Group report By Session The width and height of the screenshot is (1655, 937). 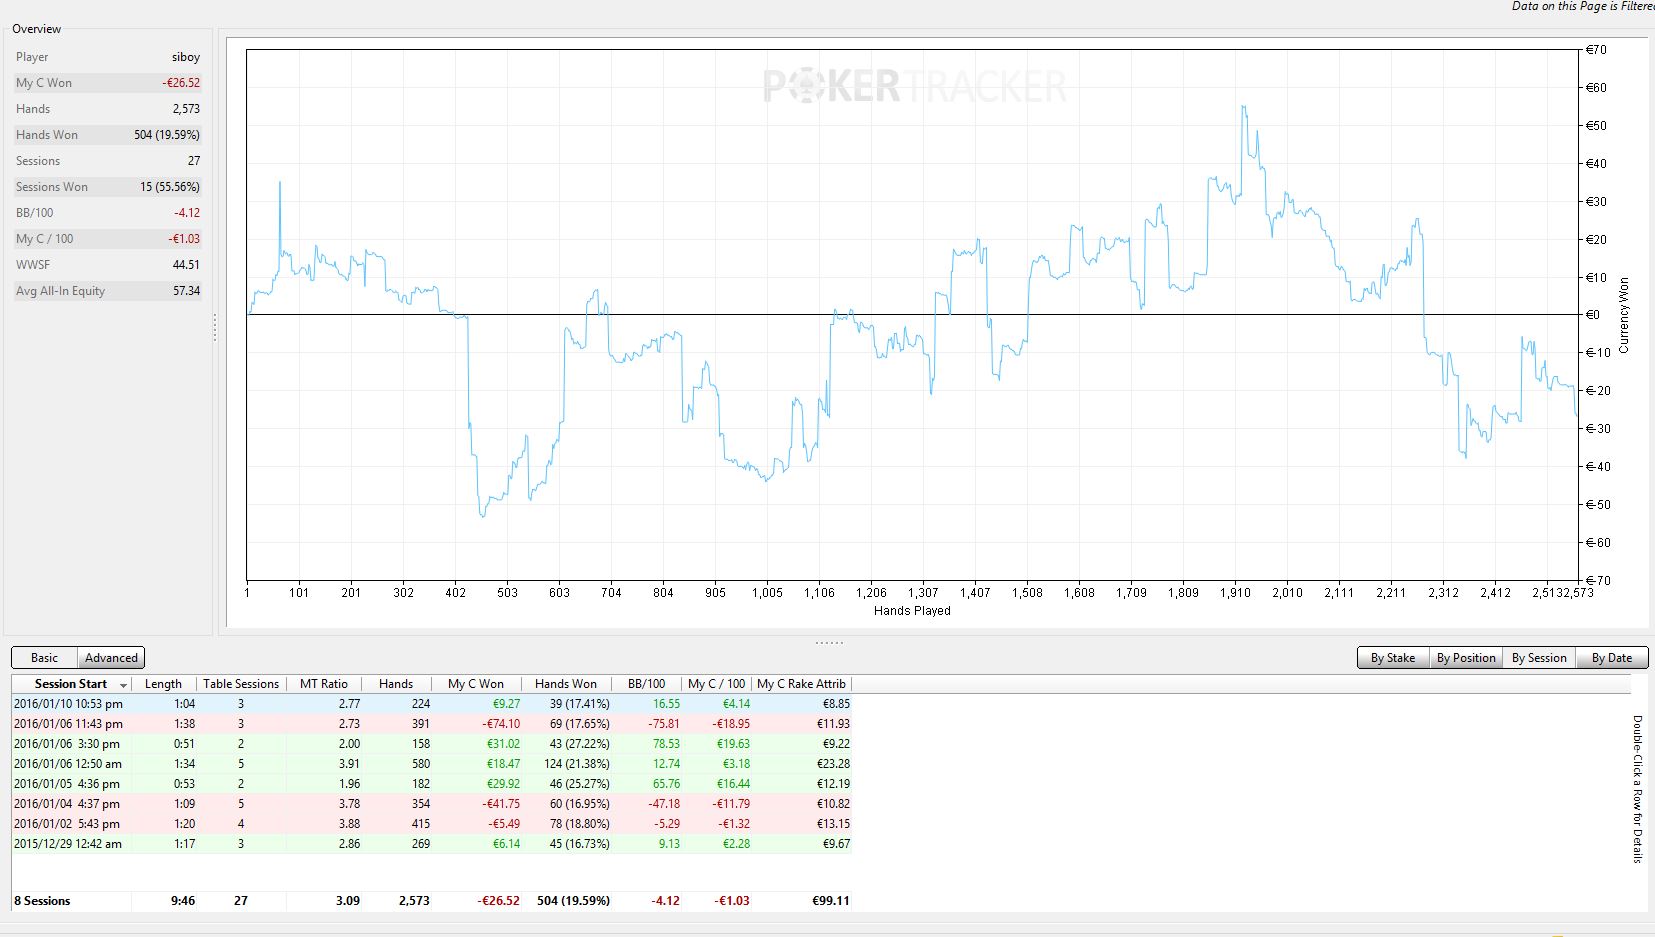1539,658
